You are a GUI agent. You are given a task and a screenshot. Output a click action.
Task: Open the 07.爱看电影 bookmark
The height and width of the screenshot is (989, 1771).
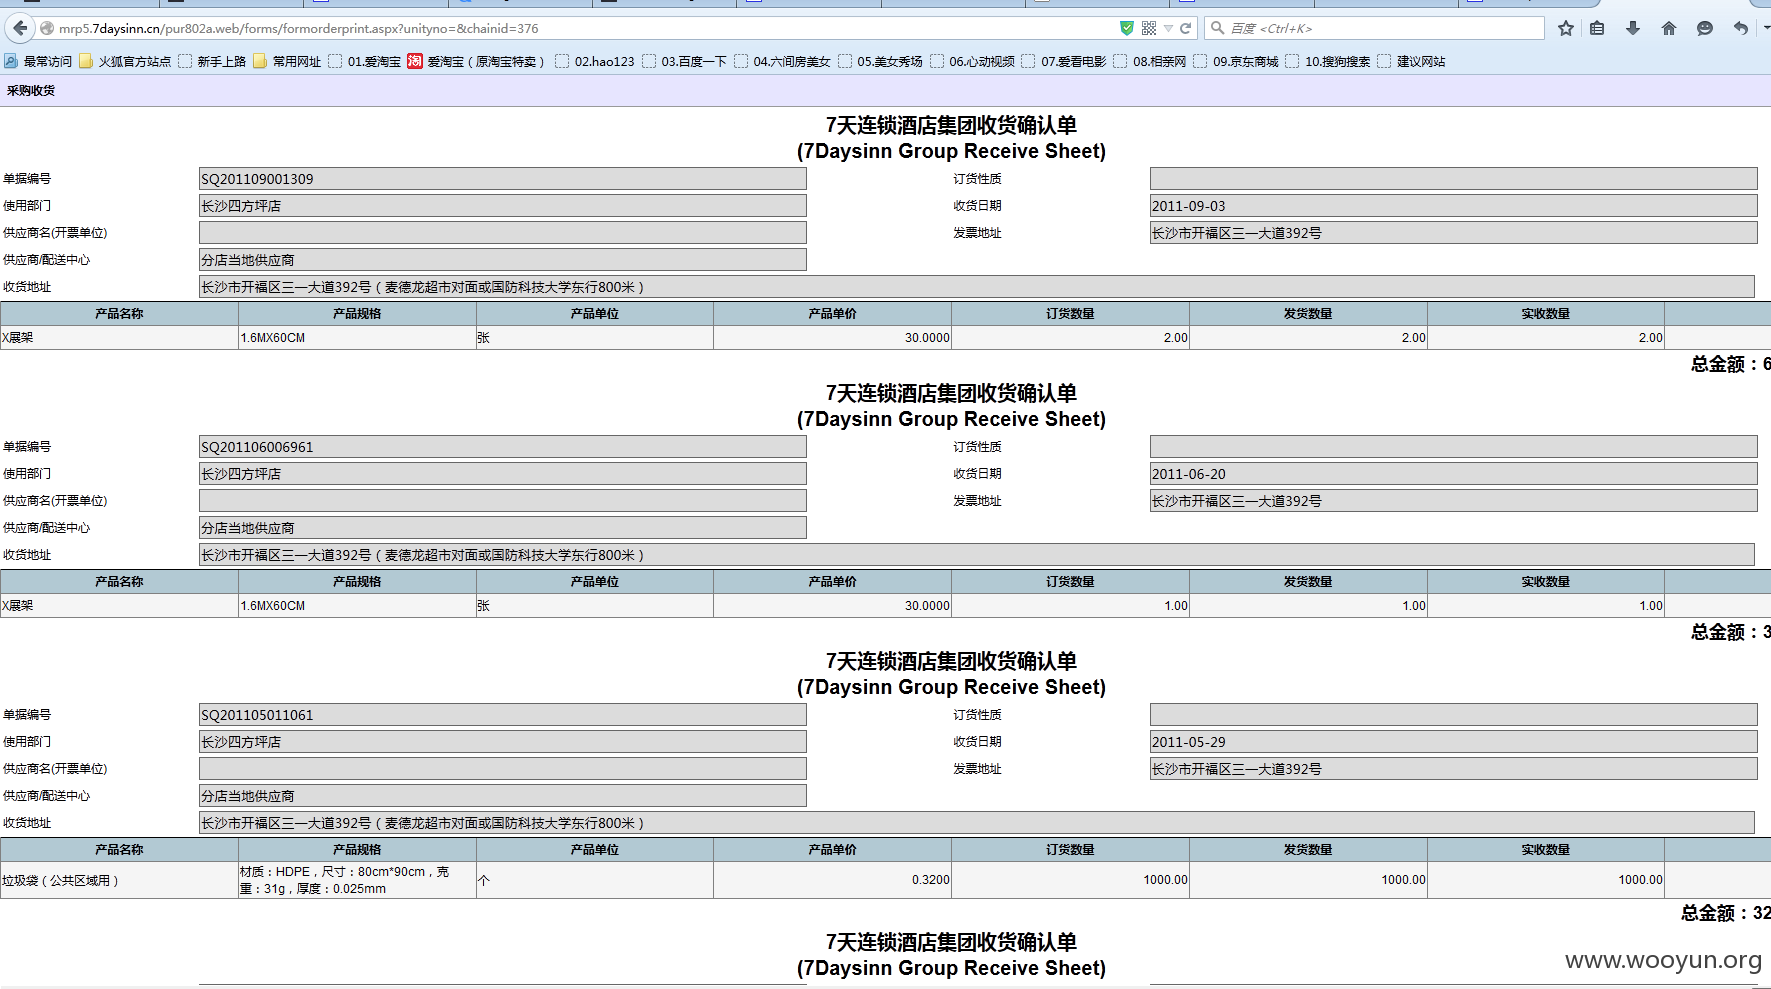pyautogui.click(x=1065, y=62)
